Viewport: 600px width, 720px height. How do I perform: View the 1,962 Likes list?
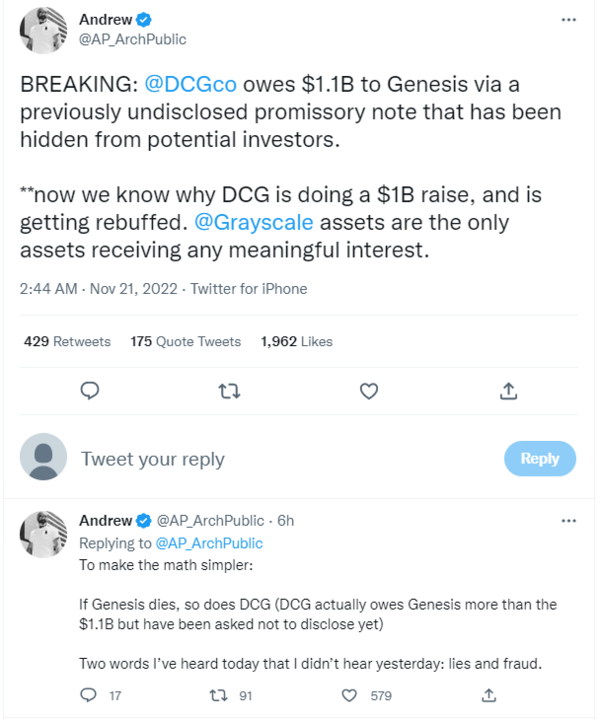coord(296,341)
